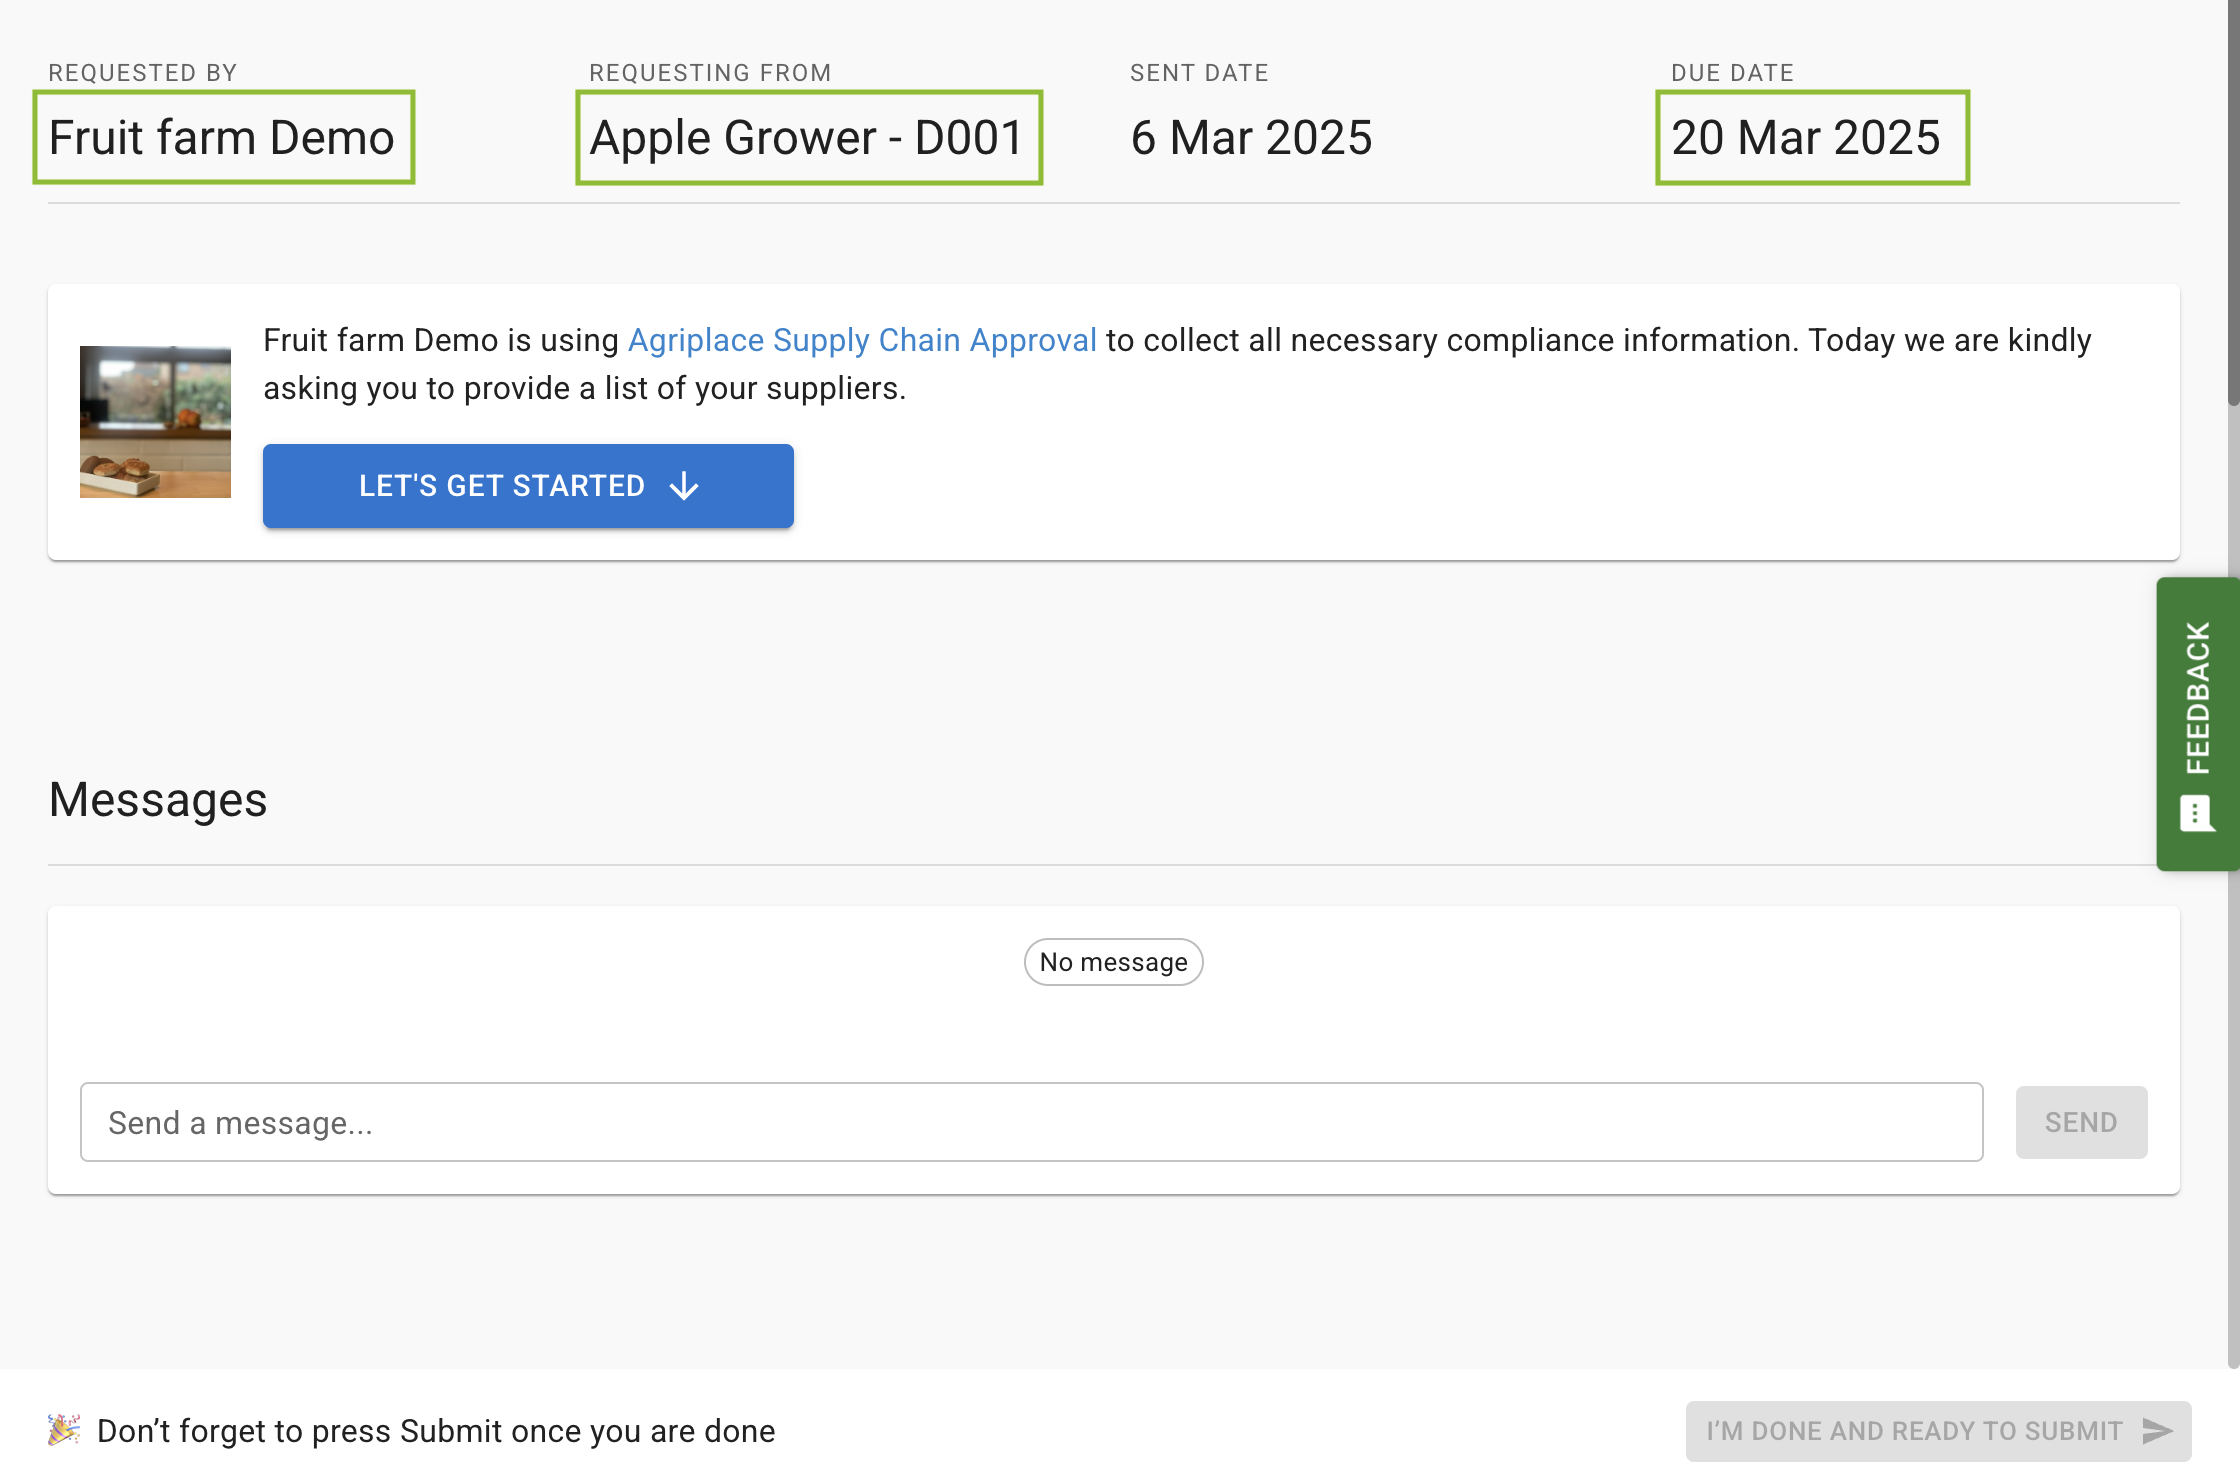Click the feedback note icon on side tab
Viewport: 2240px width, 1484px height.
click(x=2196, y=814)
